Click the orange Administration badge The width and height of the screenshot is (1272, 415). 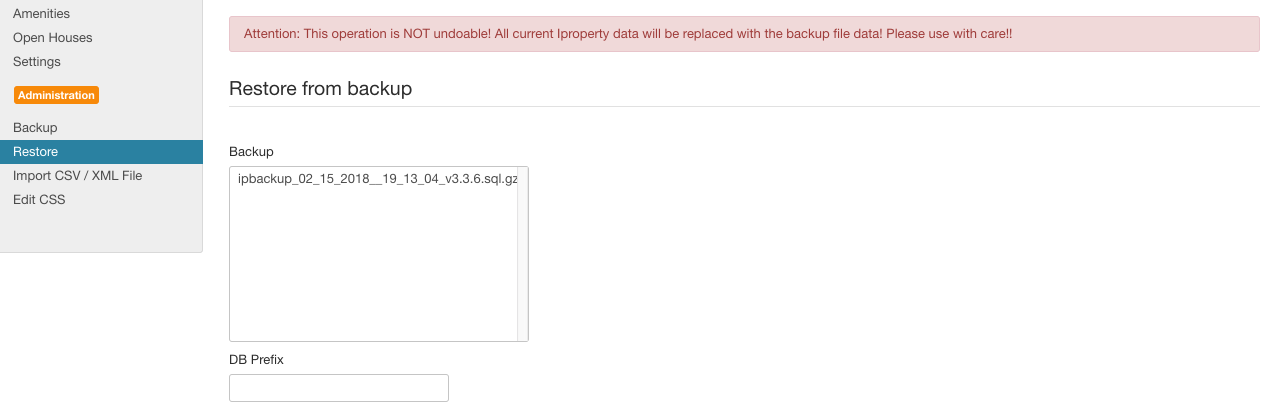point(56,95)
